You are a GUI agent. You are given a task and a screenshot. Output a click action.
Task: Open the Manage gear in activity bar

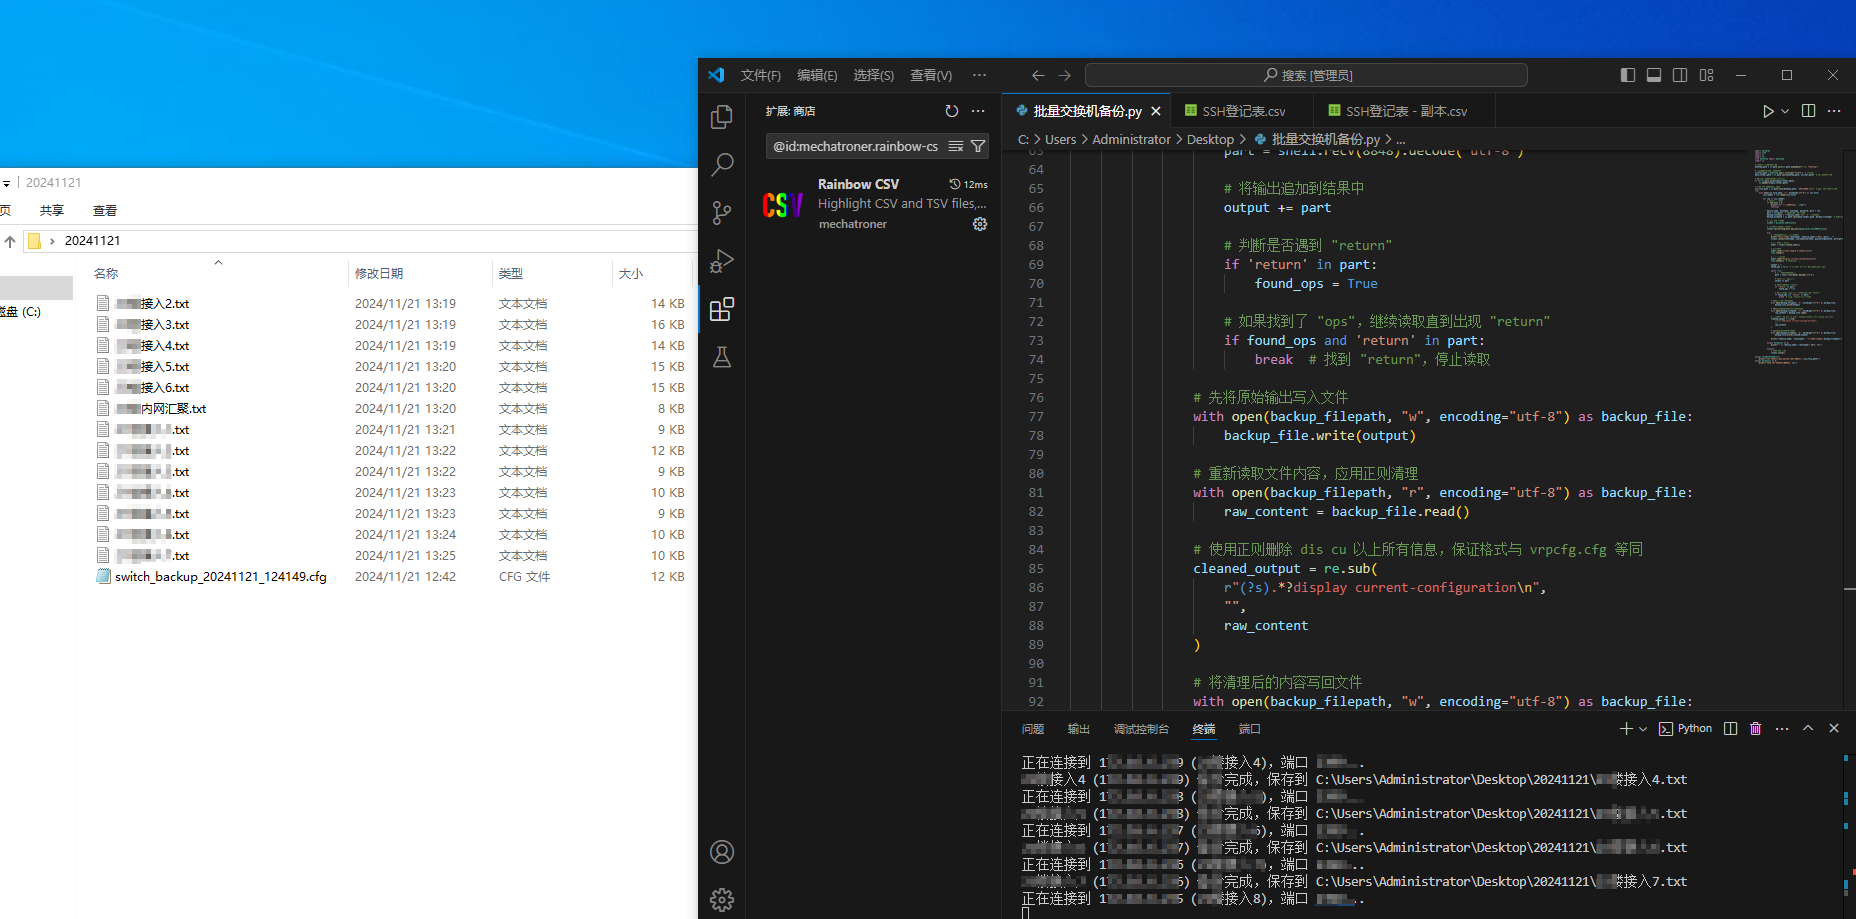(x=722, y=900)
